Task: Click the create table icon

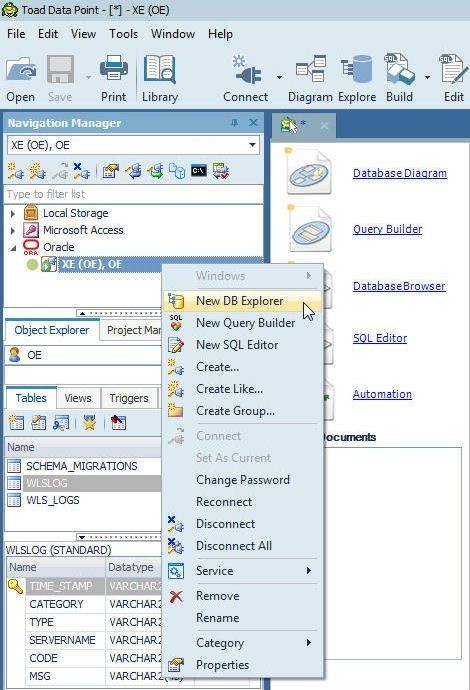Action: (16, 423)
